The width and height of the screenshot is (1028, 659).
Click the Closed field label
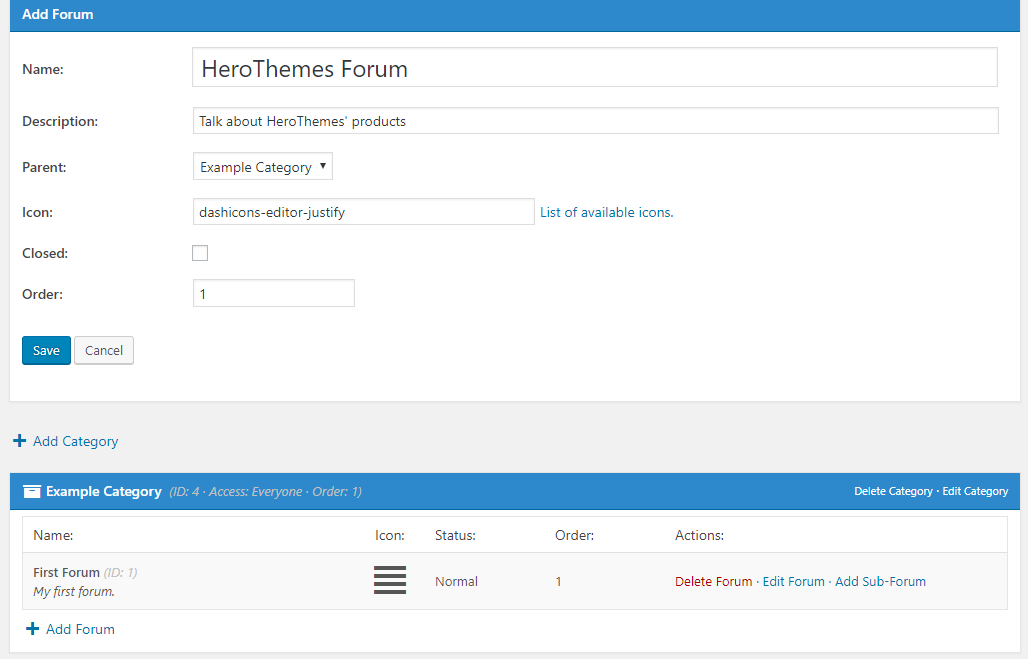45,253
